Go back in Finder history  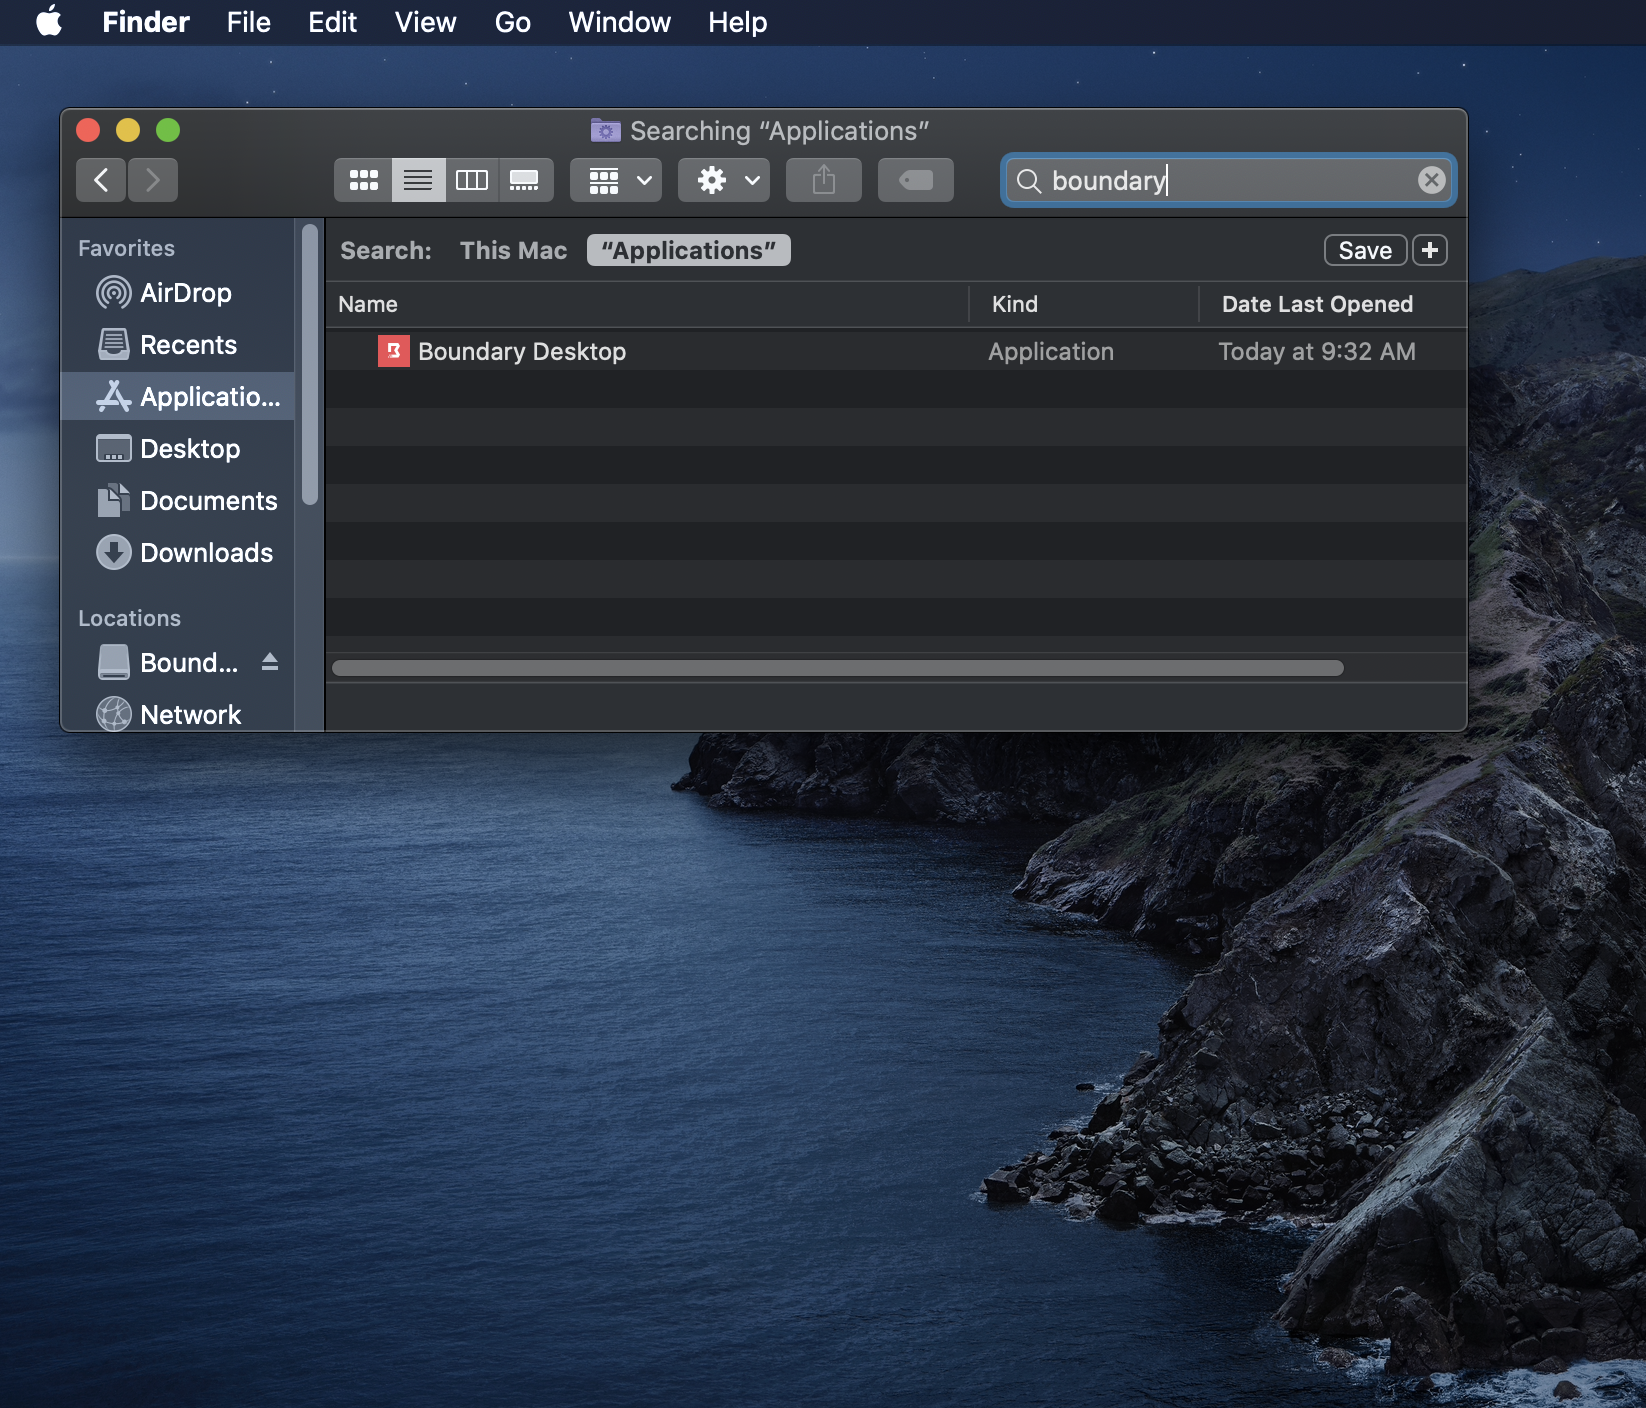[x=101, y=180]
